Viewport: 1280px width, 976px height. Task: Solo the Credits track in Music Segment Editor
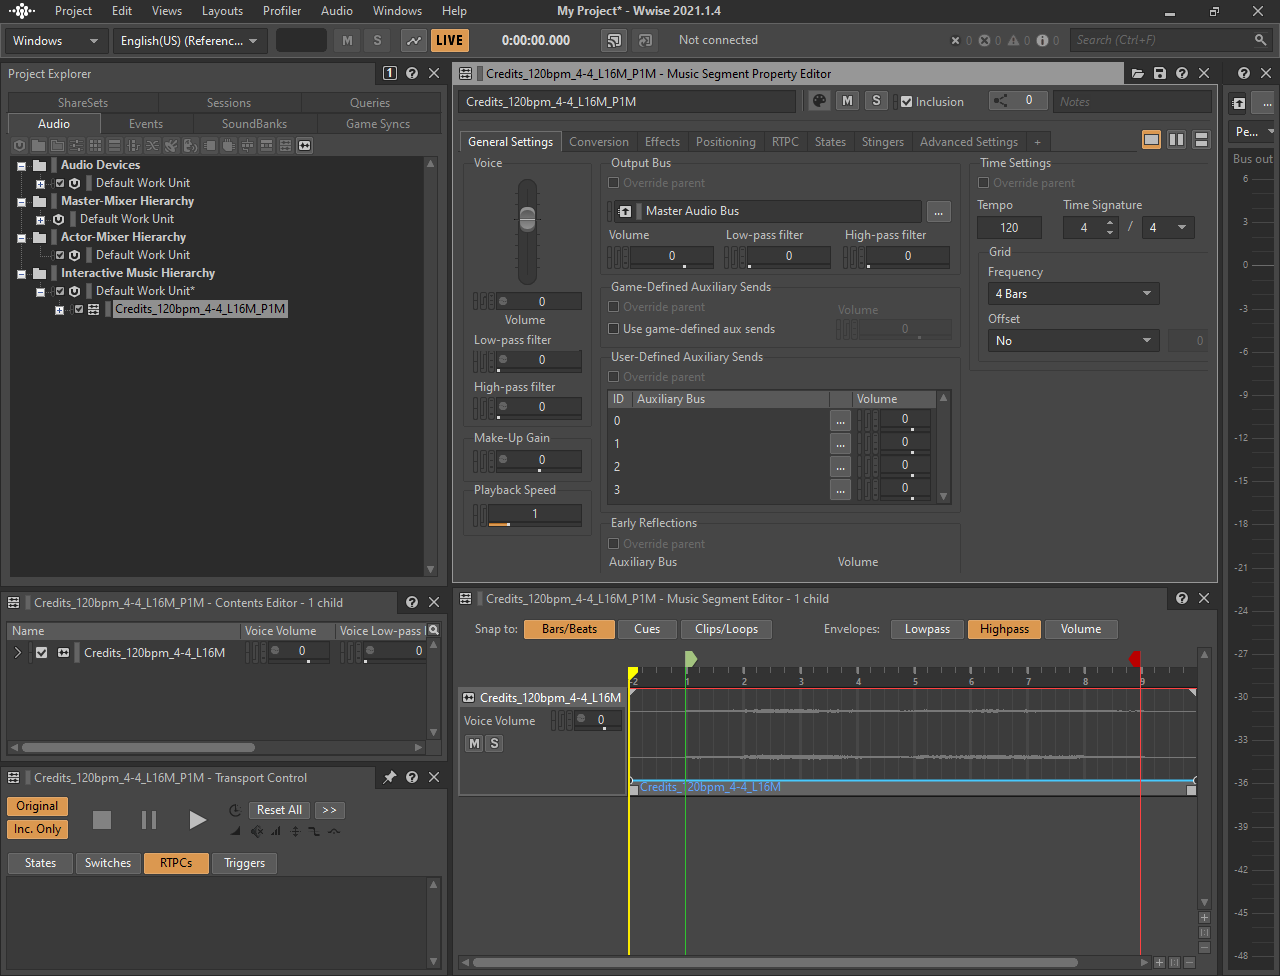(494, 743)
